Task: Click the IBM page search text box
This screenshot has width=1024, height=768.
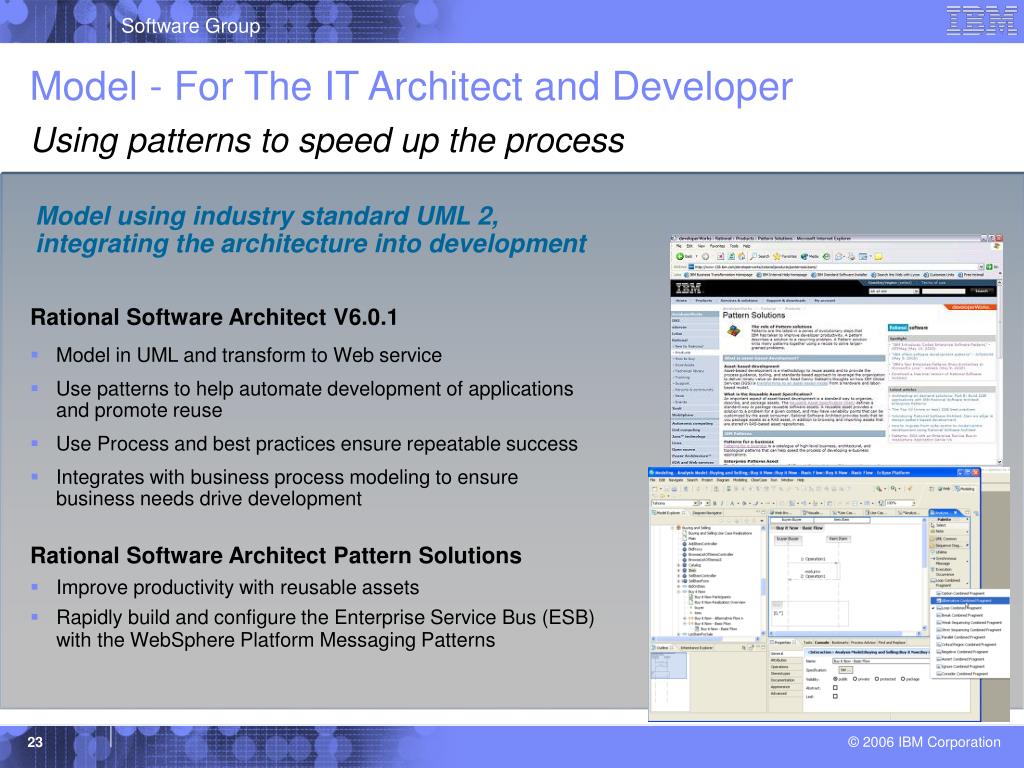Action: [943, 291]
